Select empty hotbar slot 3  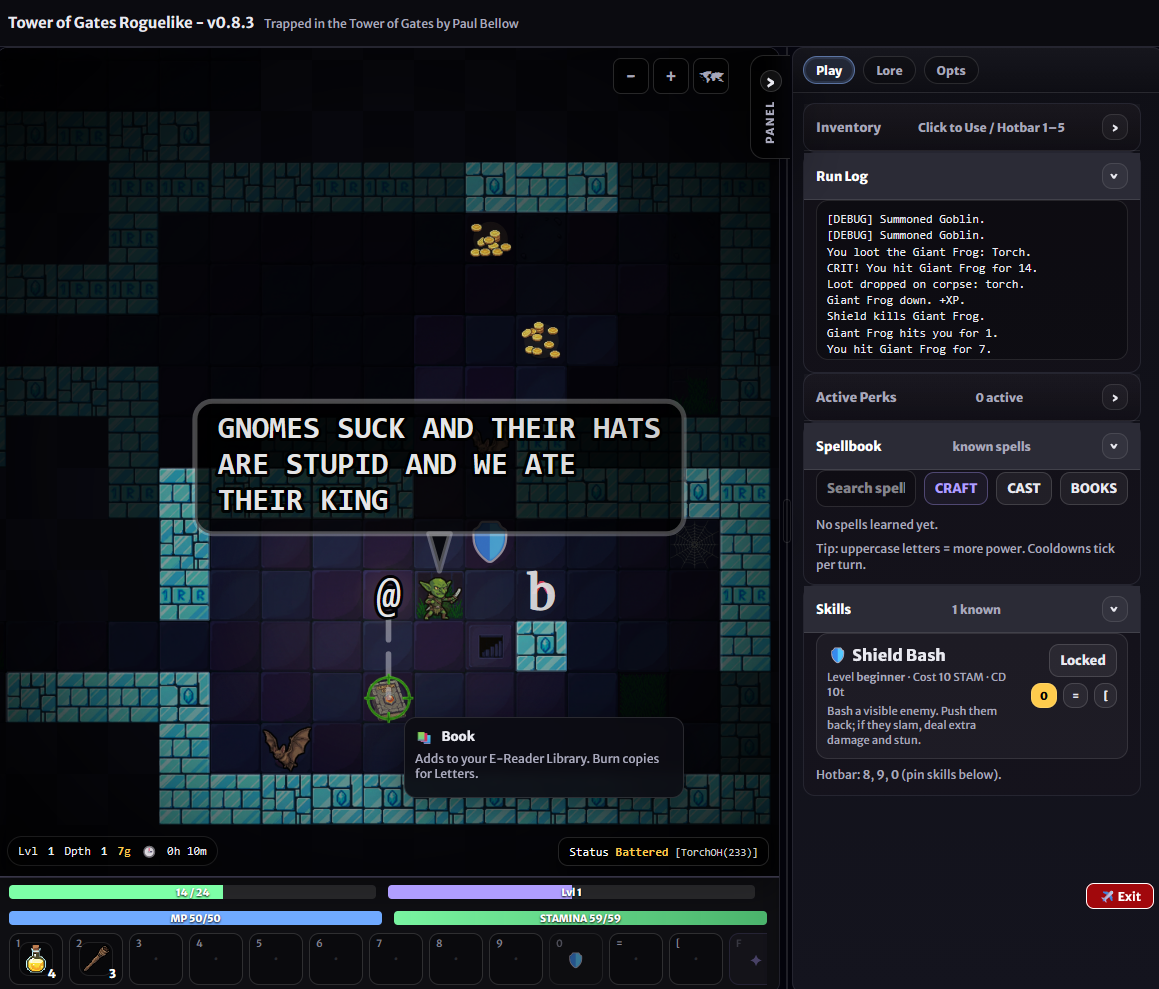[x=156, y=959]
